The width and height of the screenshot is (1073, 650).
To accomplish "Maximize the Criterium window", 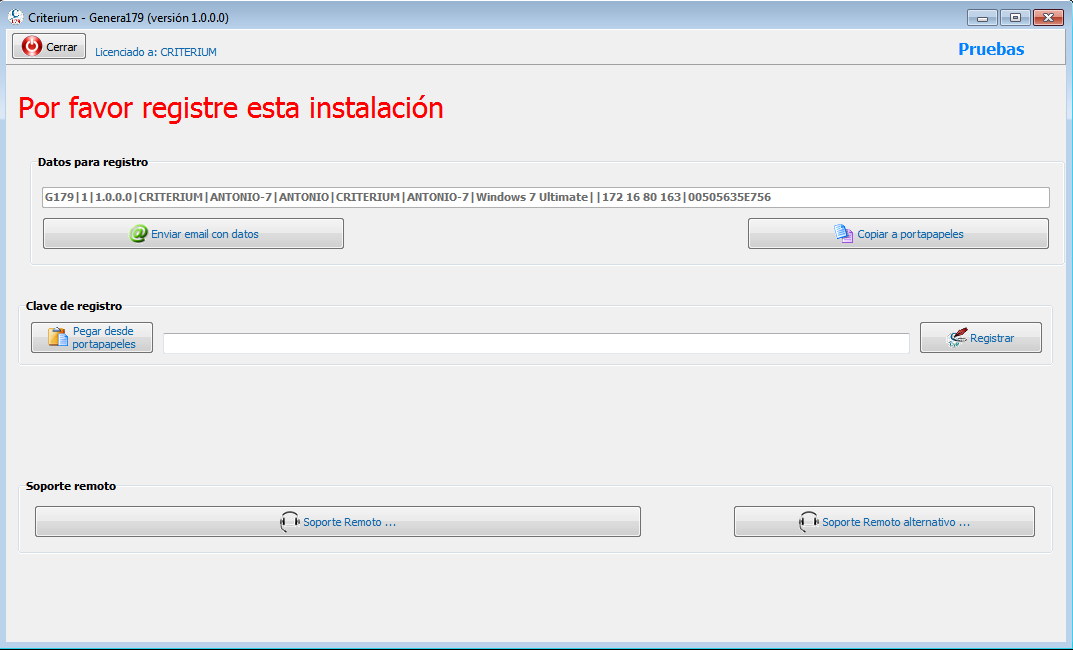I will 1015,18.
